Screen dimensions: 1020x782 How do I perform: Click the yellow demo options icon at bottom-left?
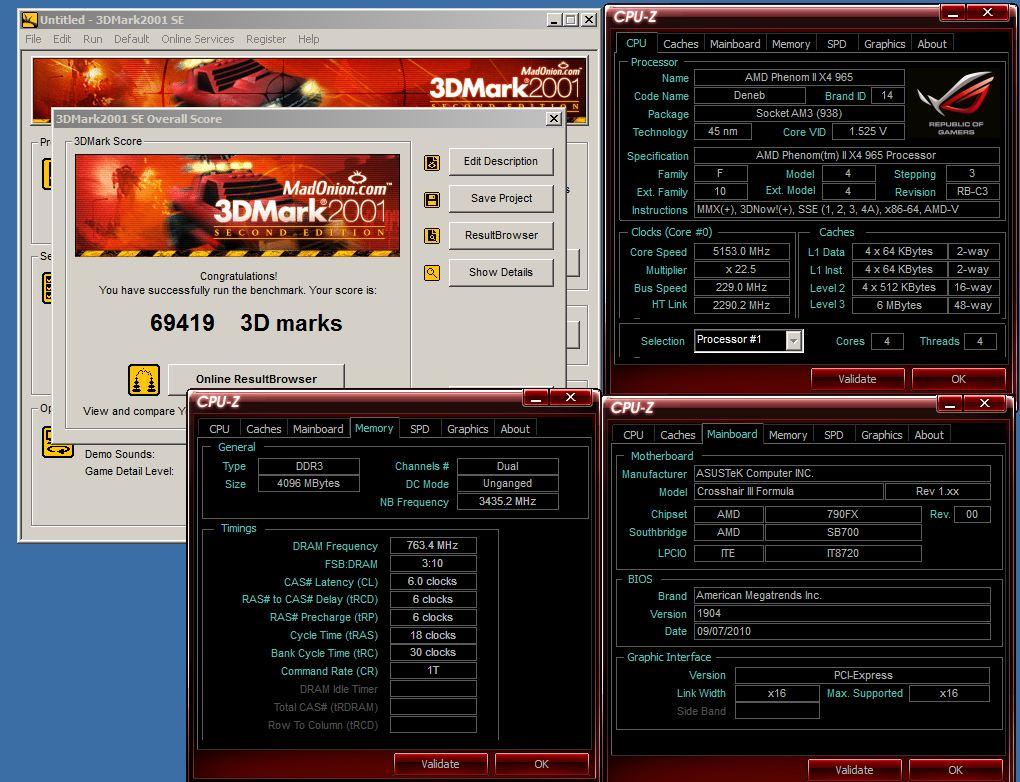[x=57, y=442]
